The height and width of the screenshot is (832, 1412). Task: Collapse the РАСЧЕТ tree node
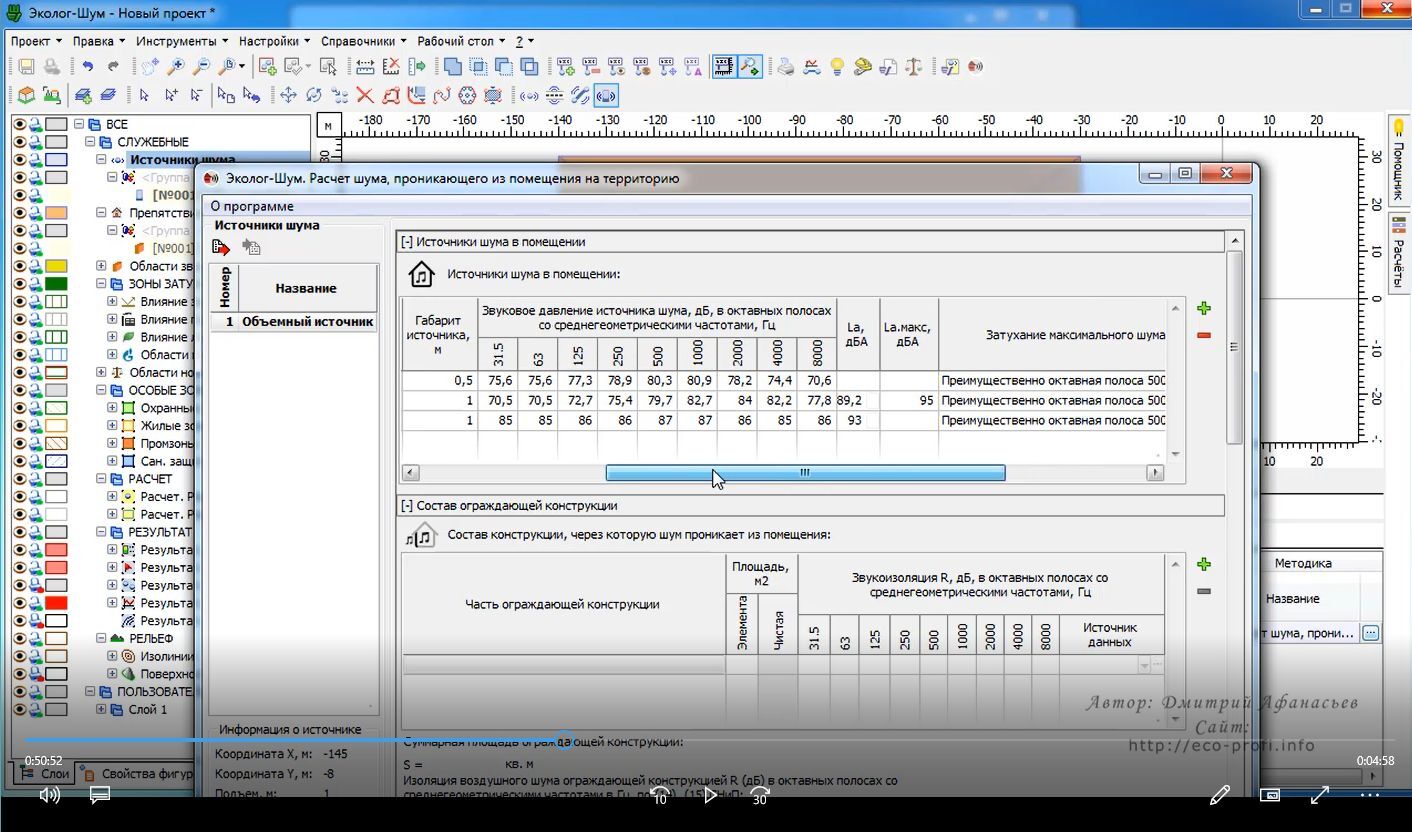tap(101, 479)
